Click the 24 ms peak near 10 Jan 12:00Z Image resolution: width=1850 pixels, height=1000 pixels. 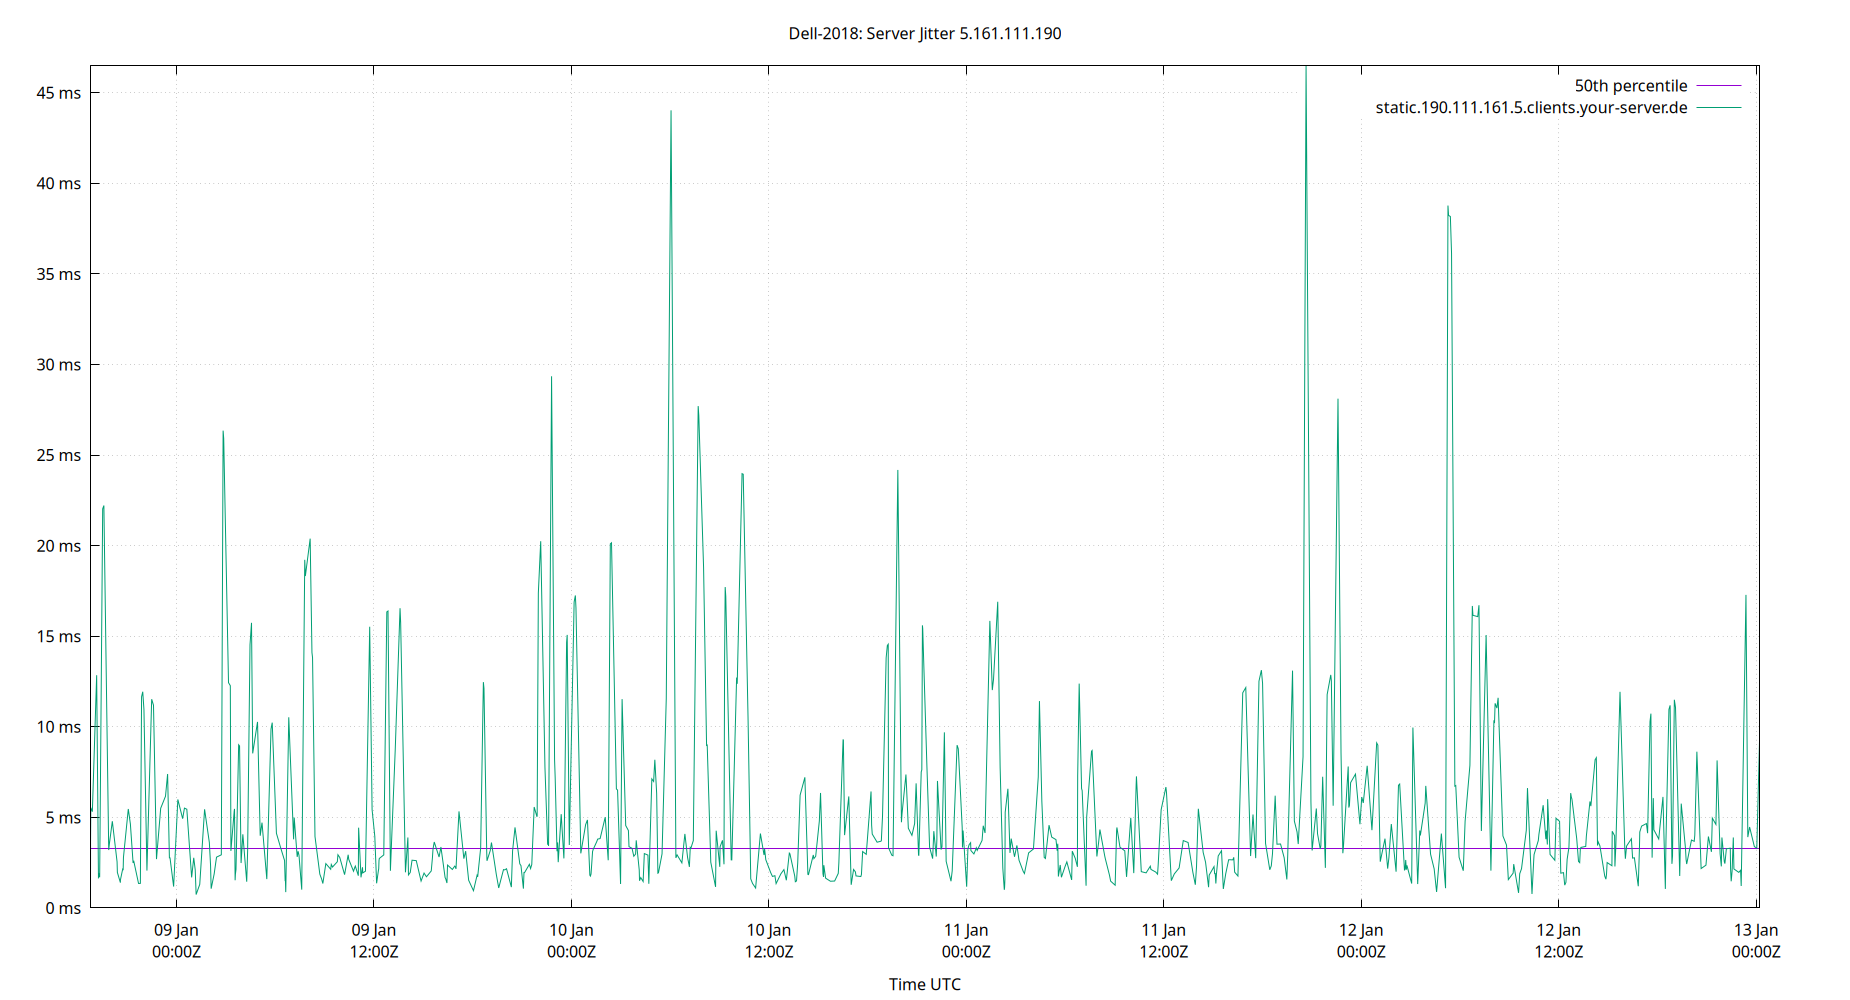(741, 475)
